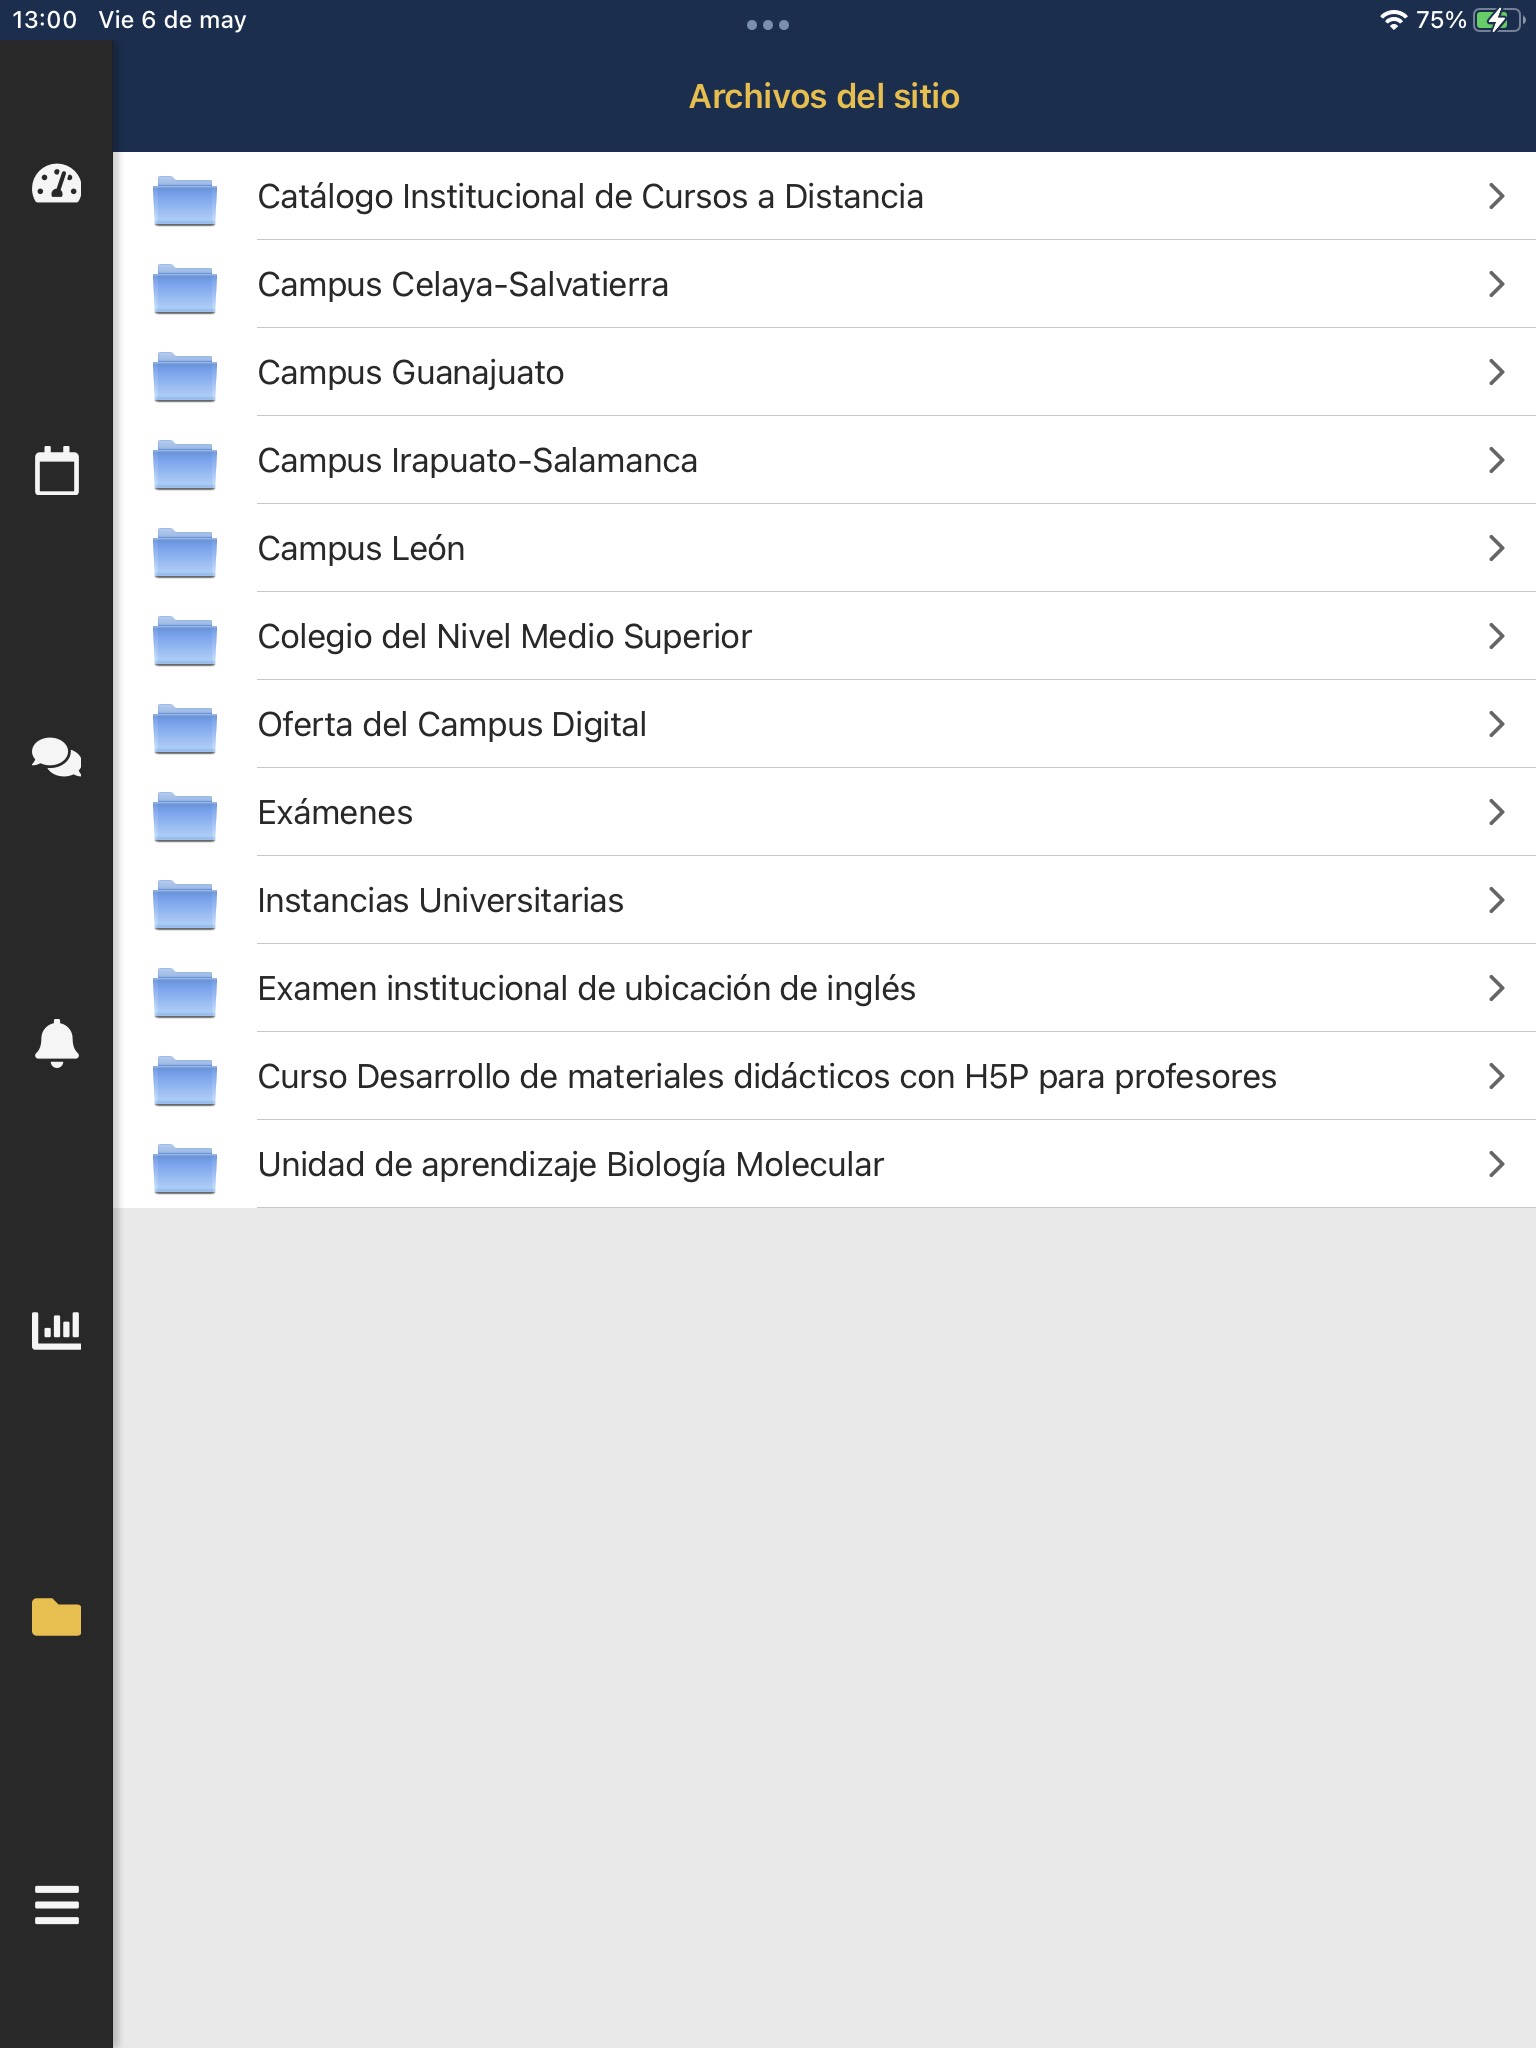Open Oferta del Campus Digital folder
1536x2048 pixels.
[824, 724]
